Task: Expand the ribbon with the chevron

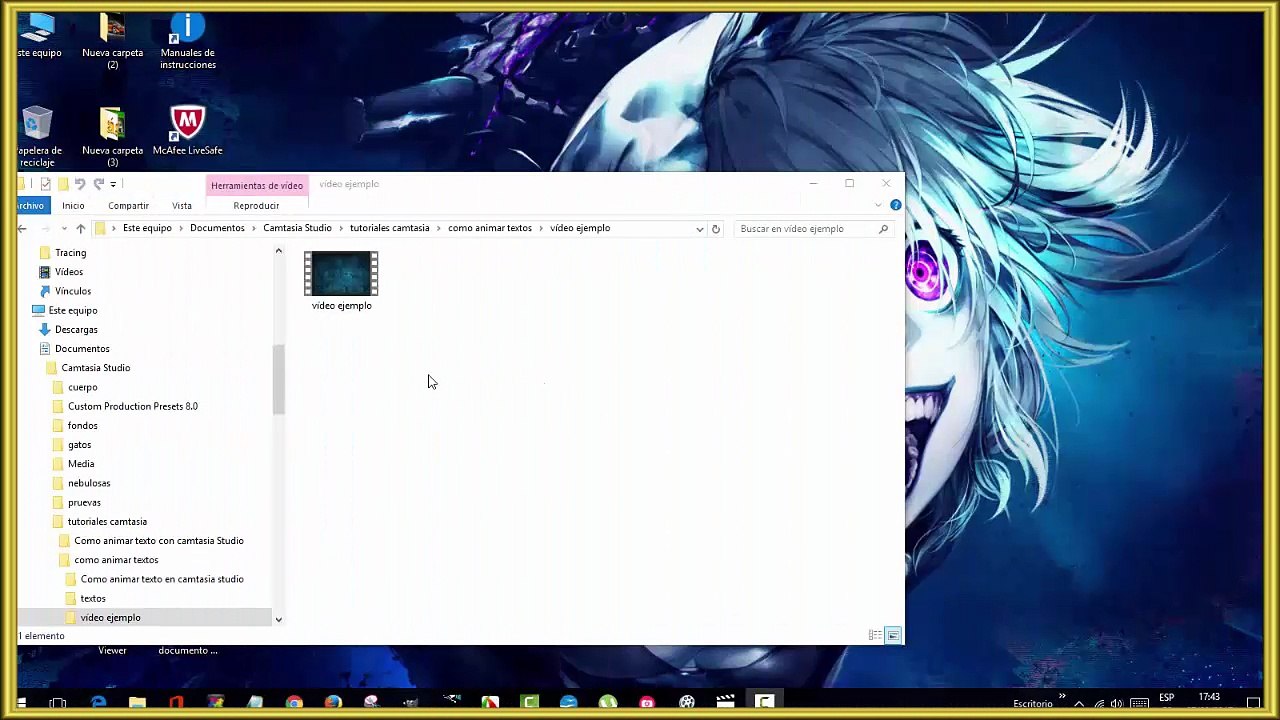Action: pos(878,205)
